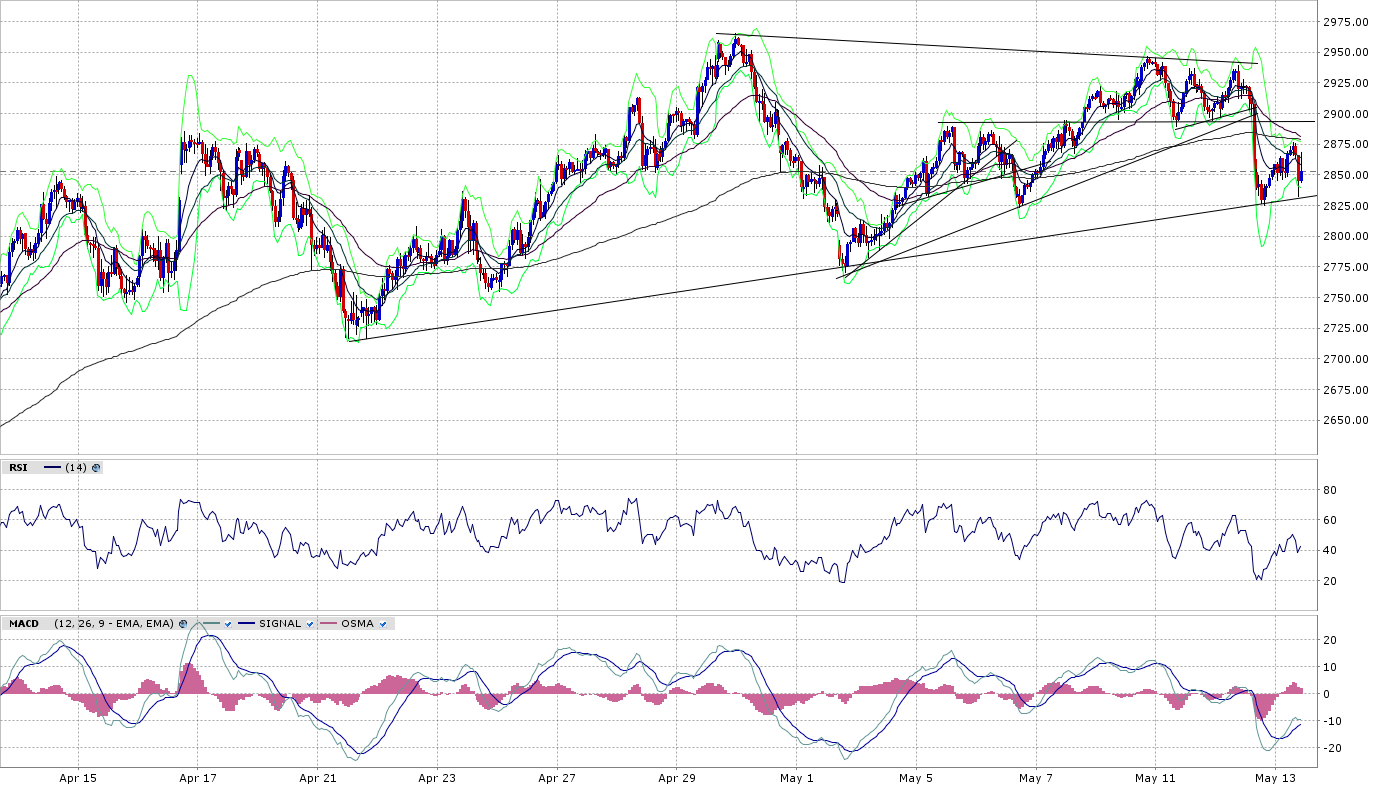The image size is (1377, 792).
Task: Click the May 11 date axis label
Action: [1155, 778]
